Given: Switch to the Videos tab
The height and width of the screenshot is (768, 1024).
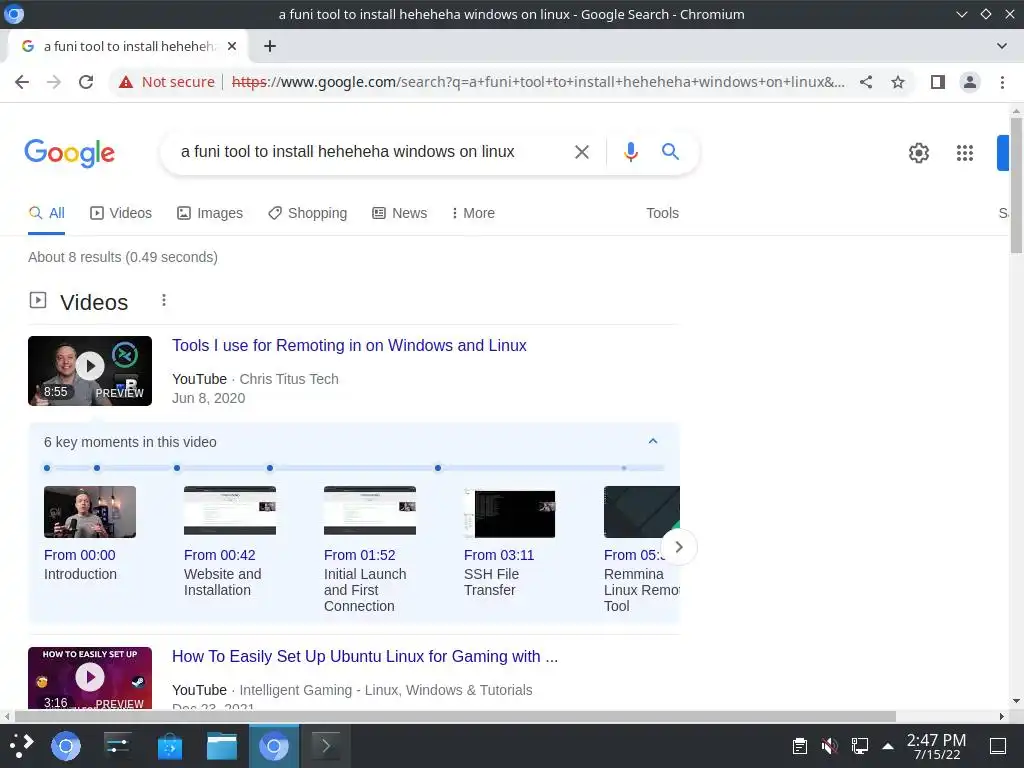Looking at the screenshot, I should (121, 213).
